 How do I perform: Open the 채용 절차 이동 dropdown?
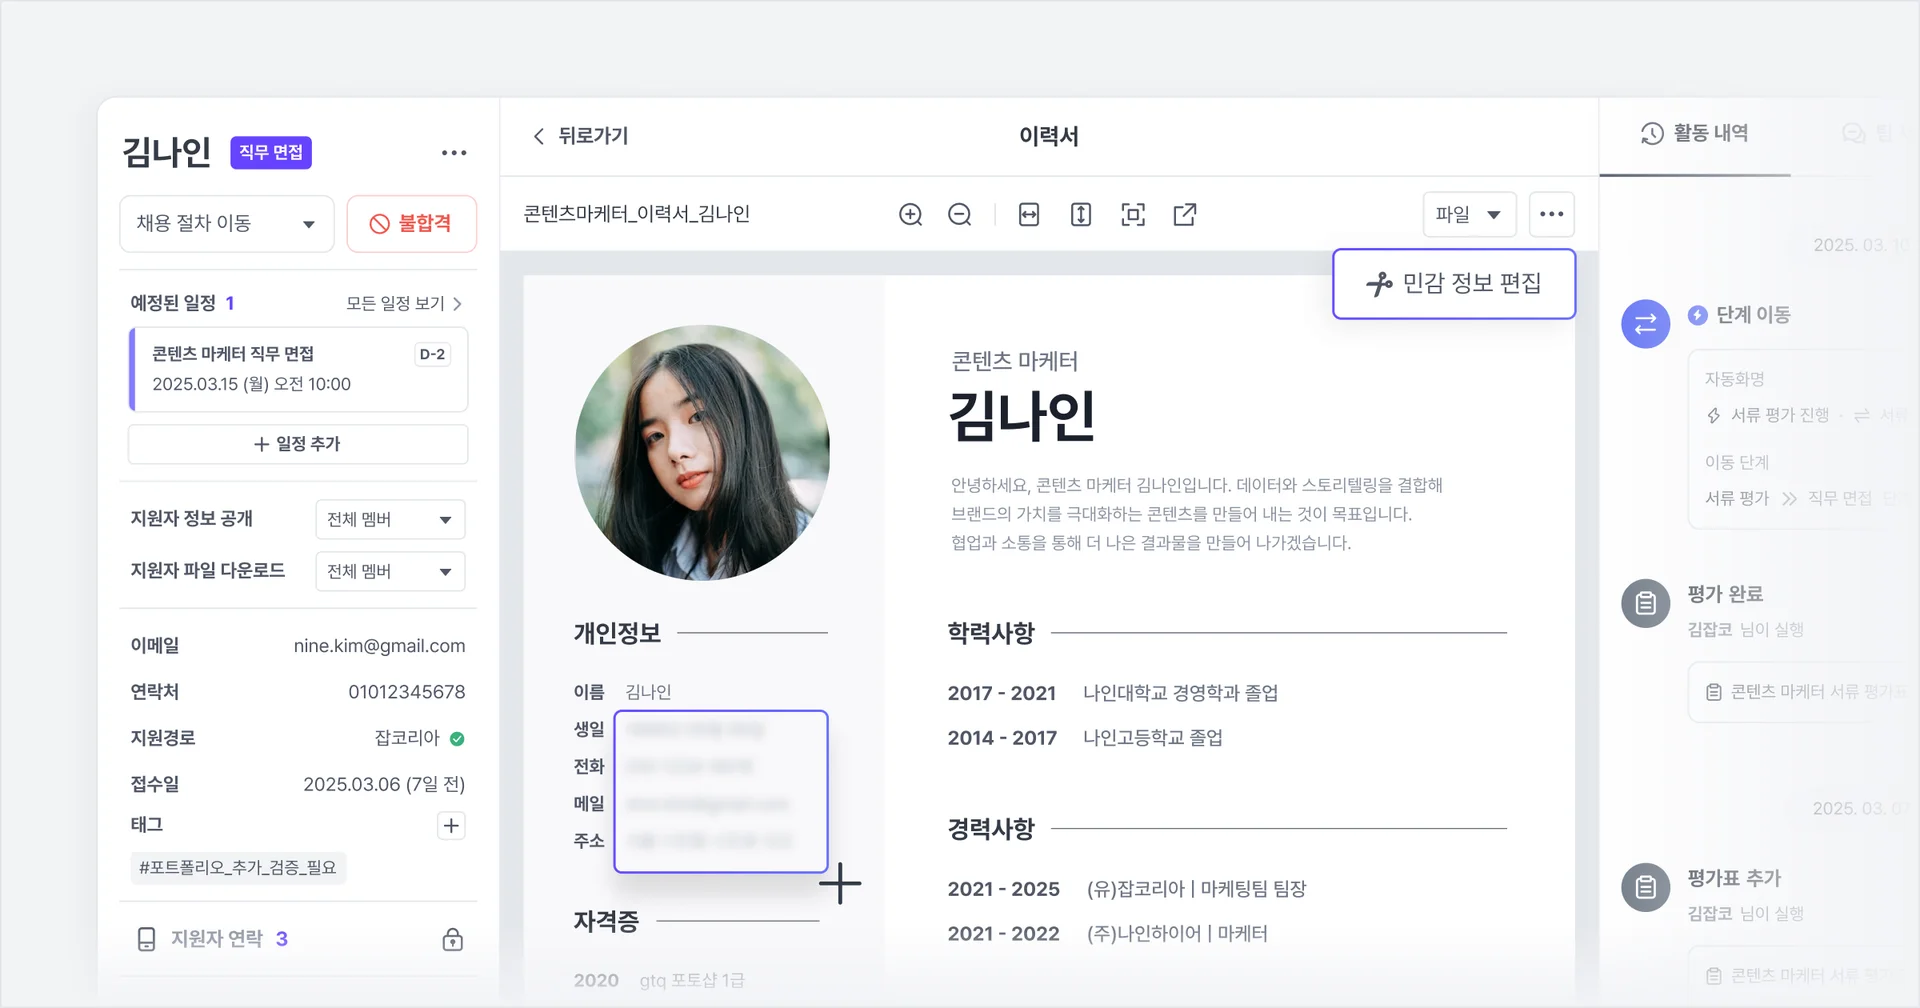pyautogui.click(x=226, y=223)
